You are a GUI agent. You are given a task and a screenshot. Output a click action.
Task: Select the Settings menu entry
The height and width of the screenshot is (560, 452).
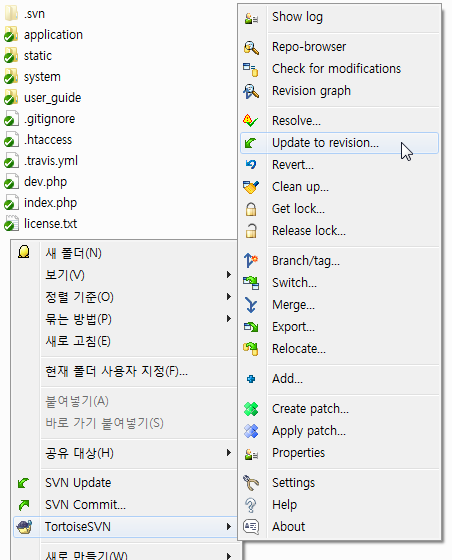point(339,482)
